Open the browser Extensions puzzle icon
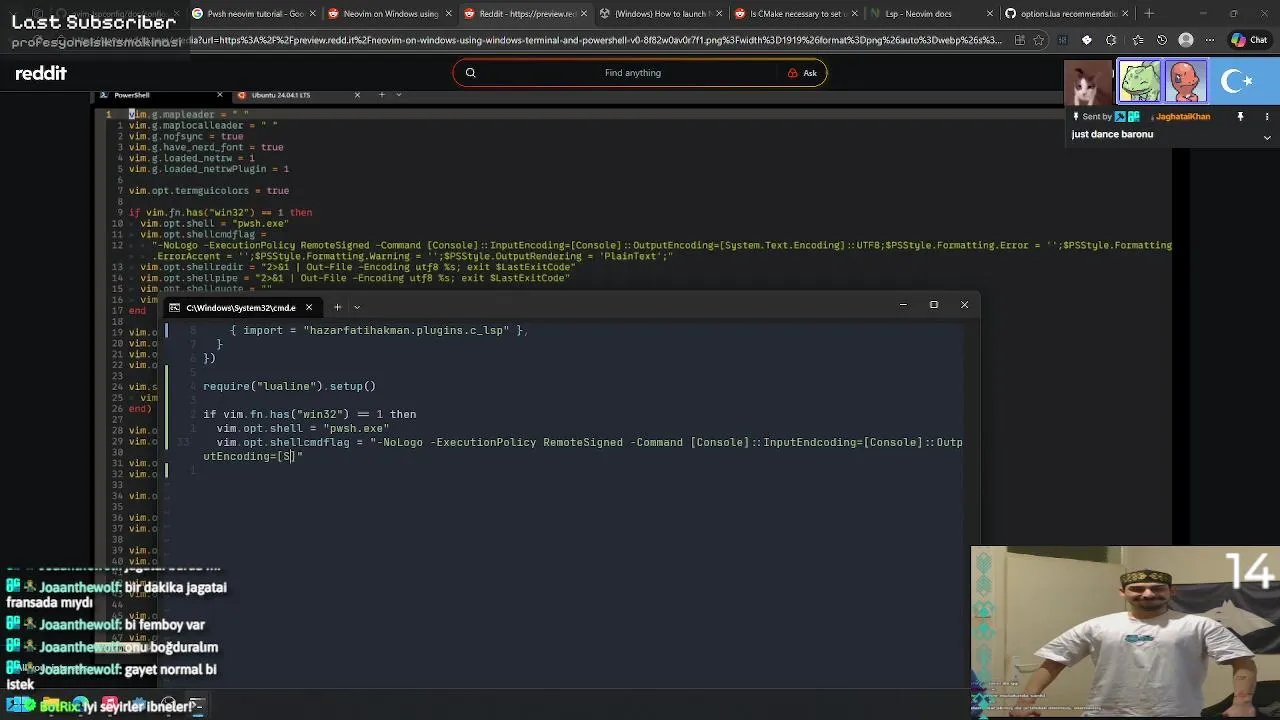Image resolution: width=1280 pixels, height=720 pixels. click(x=1111, y=40)
